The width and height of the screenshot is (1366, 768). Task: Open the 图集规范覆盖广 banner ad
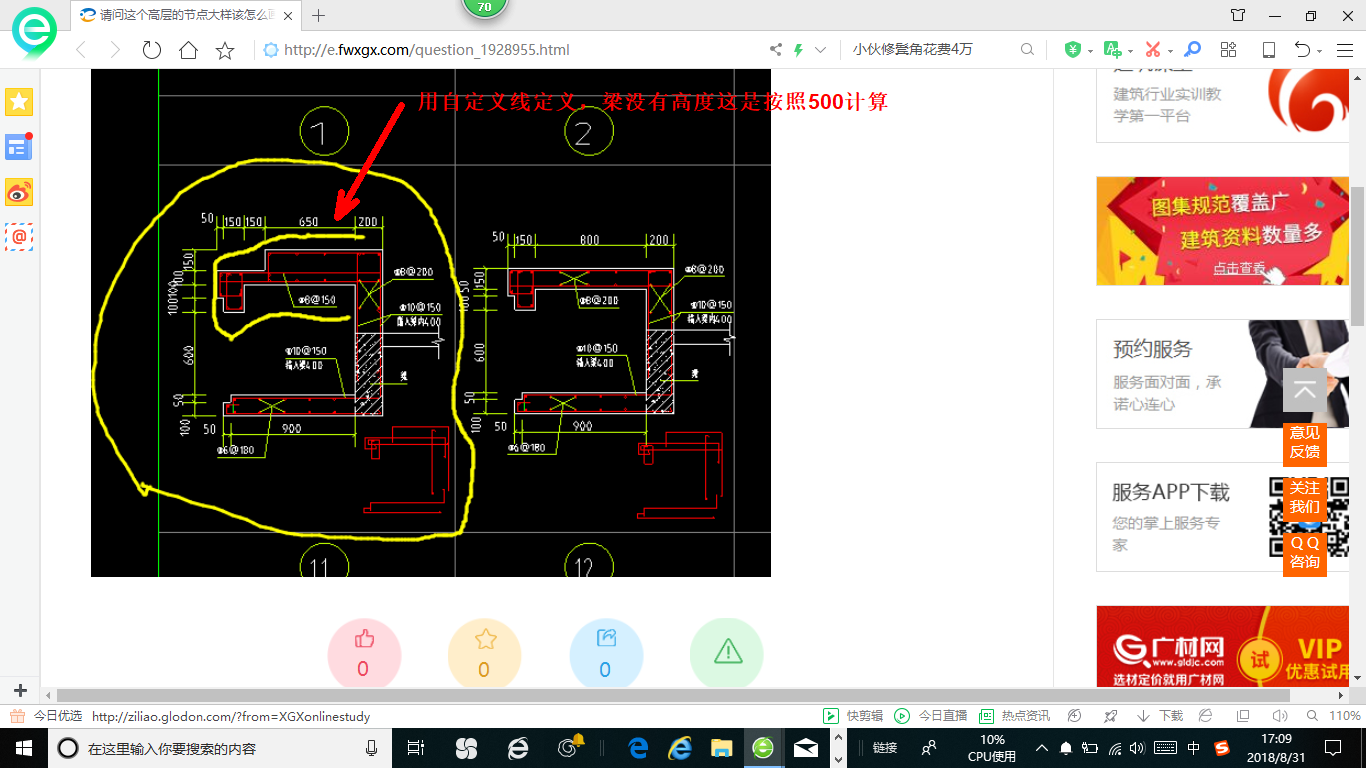click(1223, 231)
